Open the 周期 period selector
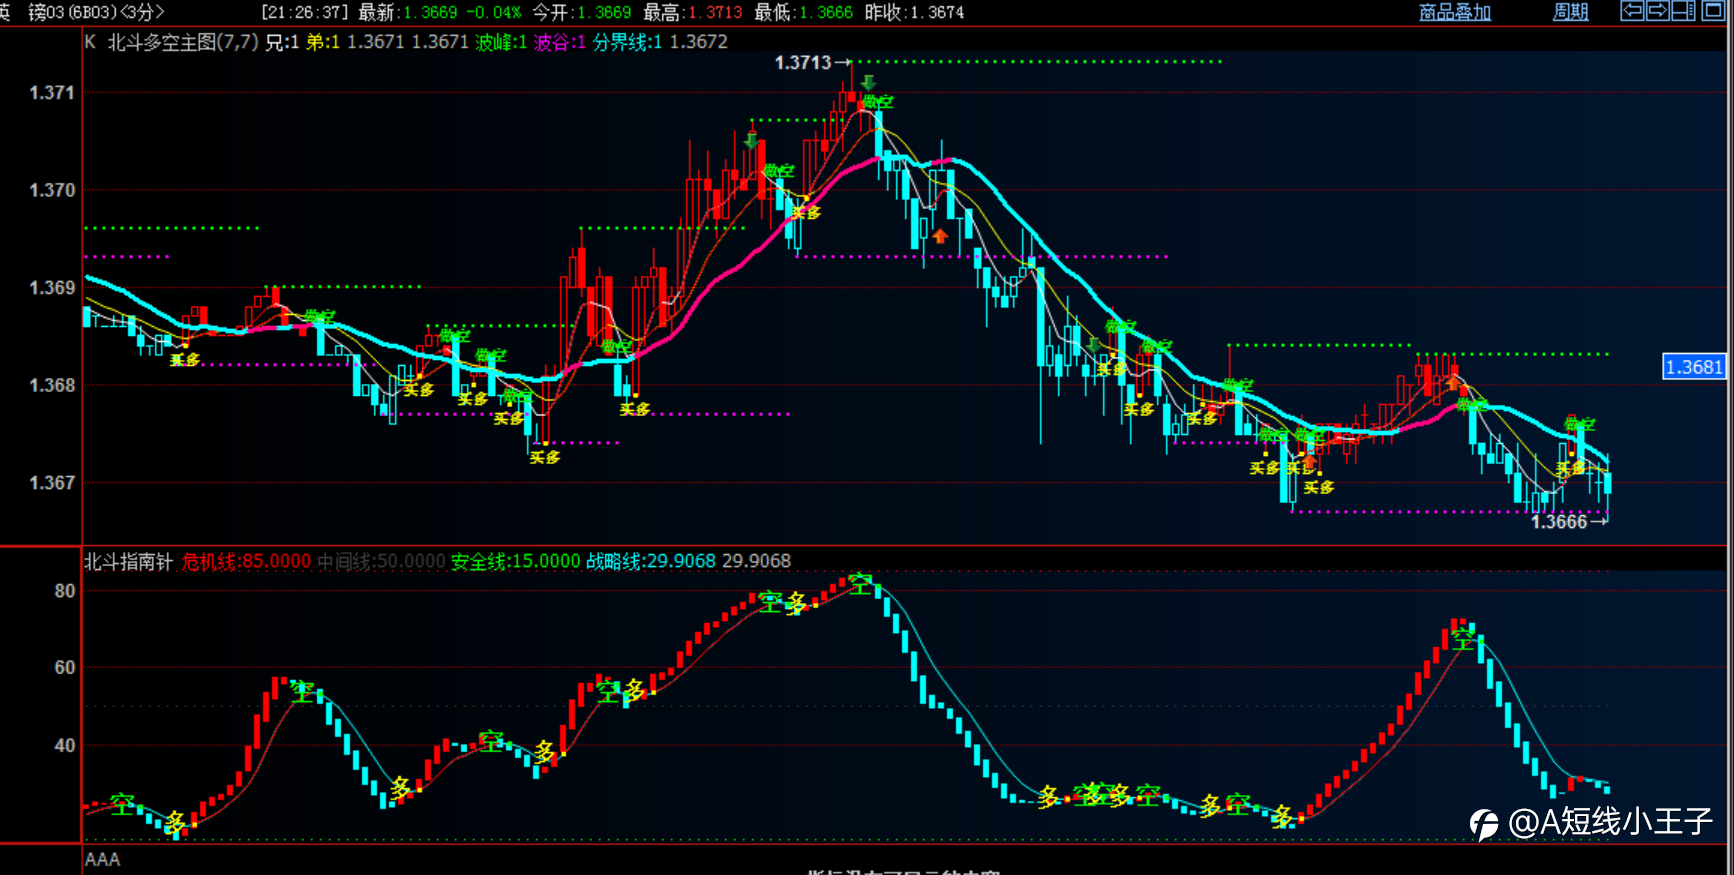This screenshot has width=1734, height=875. pyautogui.click(x=1570, y=12)
